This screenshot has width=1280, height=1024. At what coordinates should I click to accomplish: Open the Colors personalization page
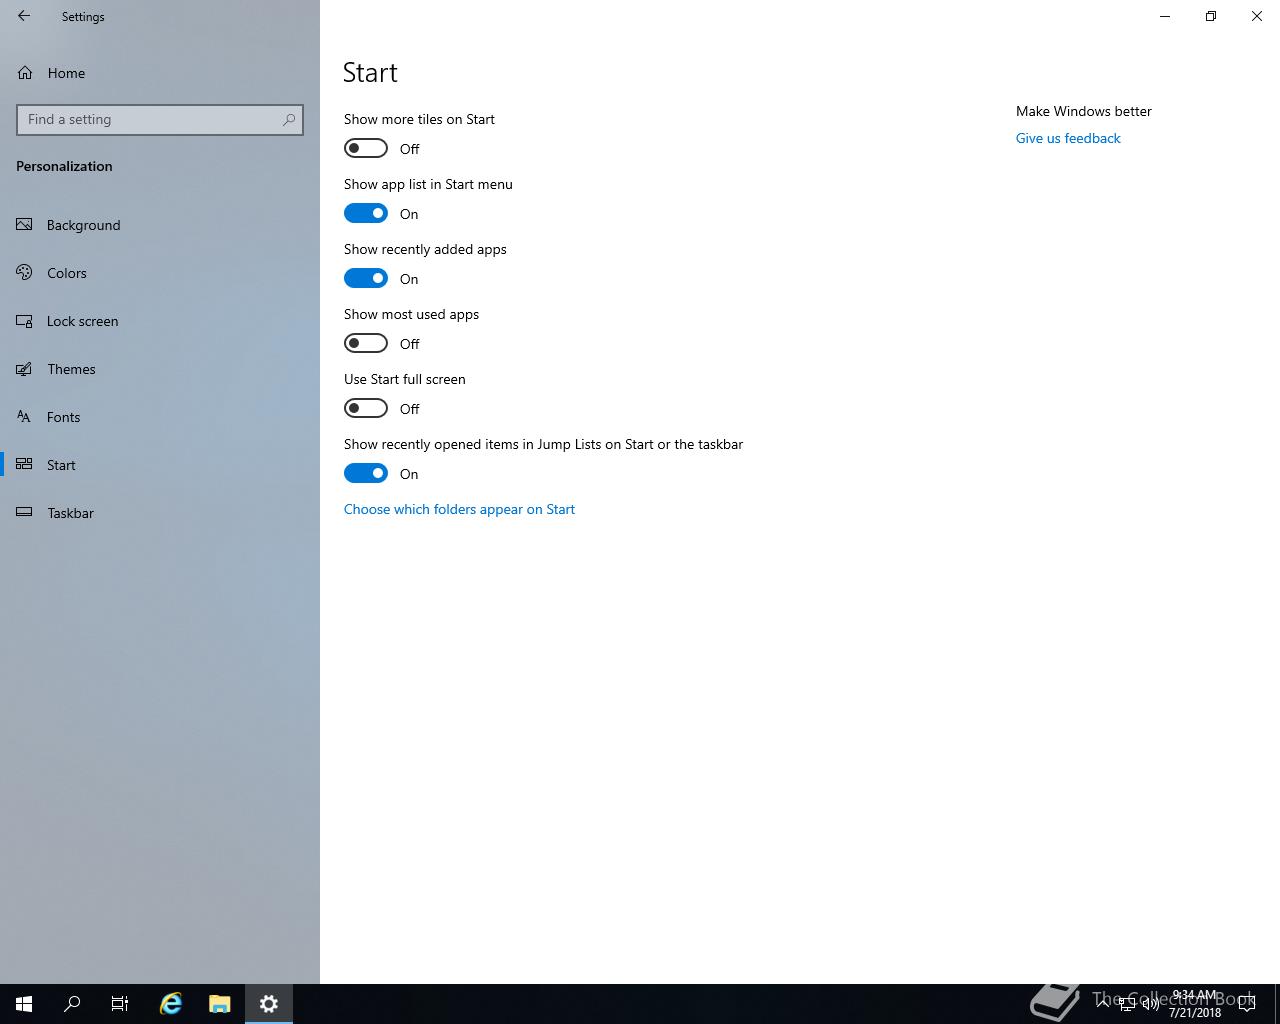point(160,273)
